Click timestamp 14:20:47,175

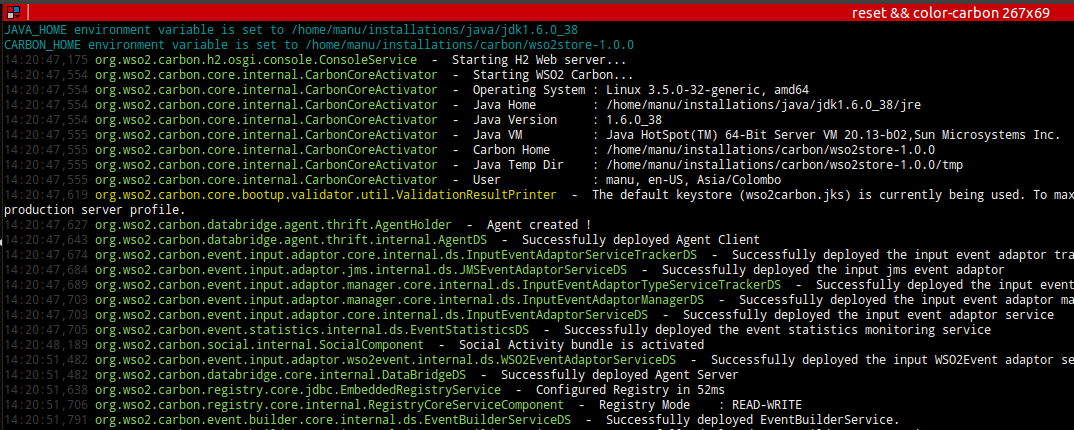pyautogui.click(x=46, y=60)
